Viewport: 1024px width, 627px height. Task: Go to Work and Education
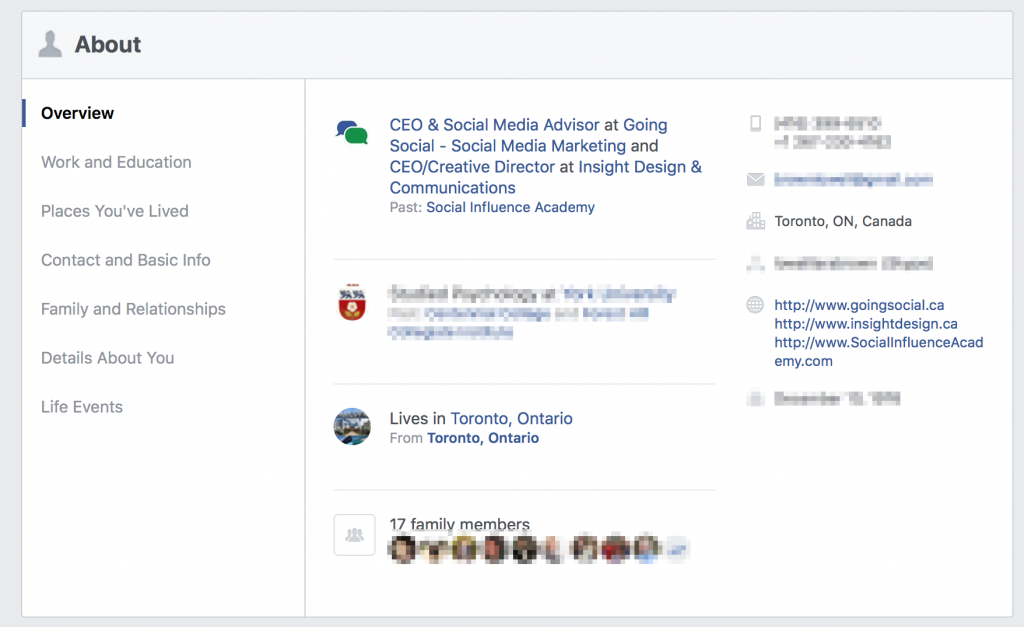(116, 162)
